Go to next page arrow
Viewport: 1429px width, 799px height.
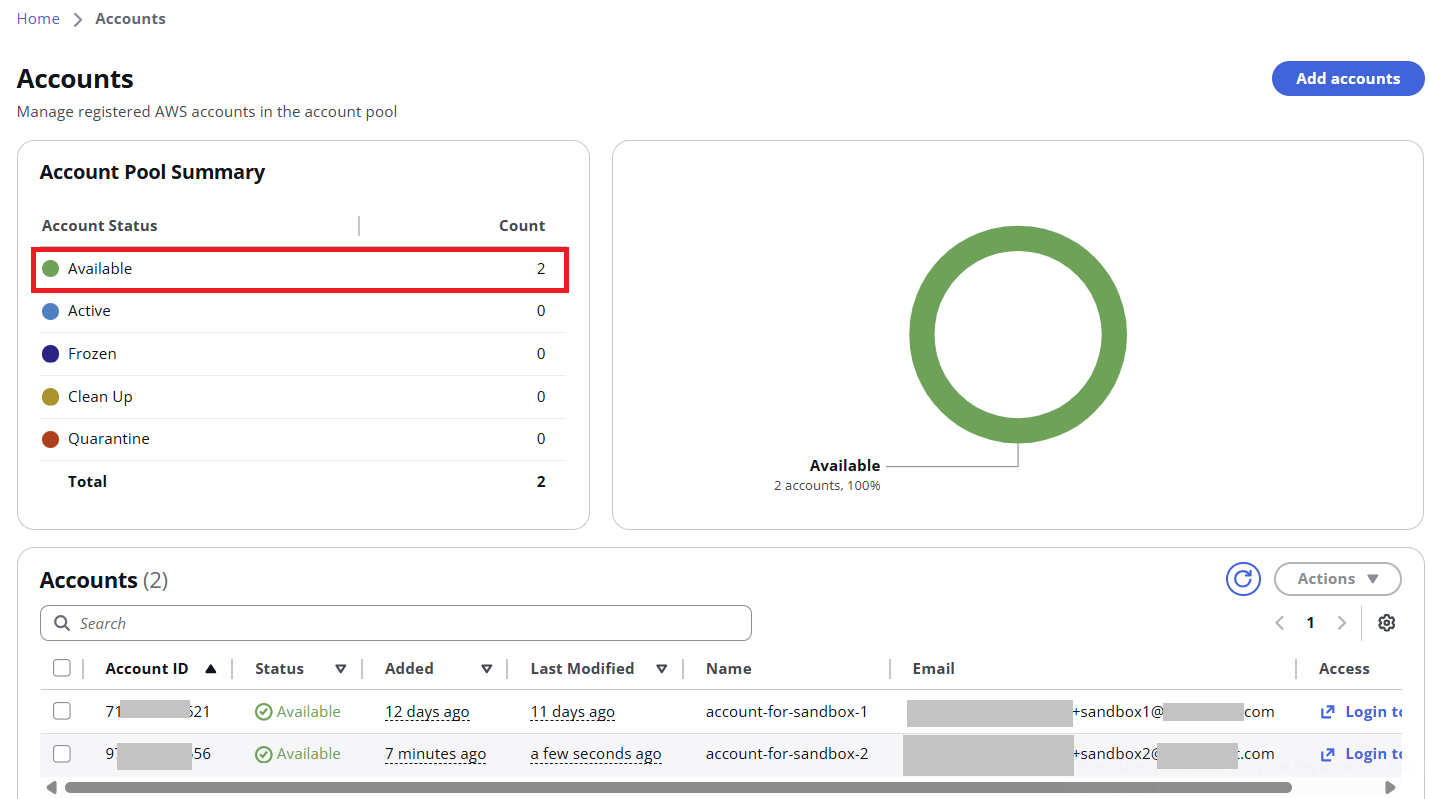click(1342, 623)
